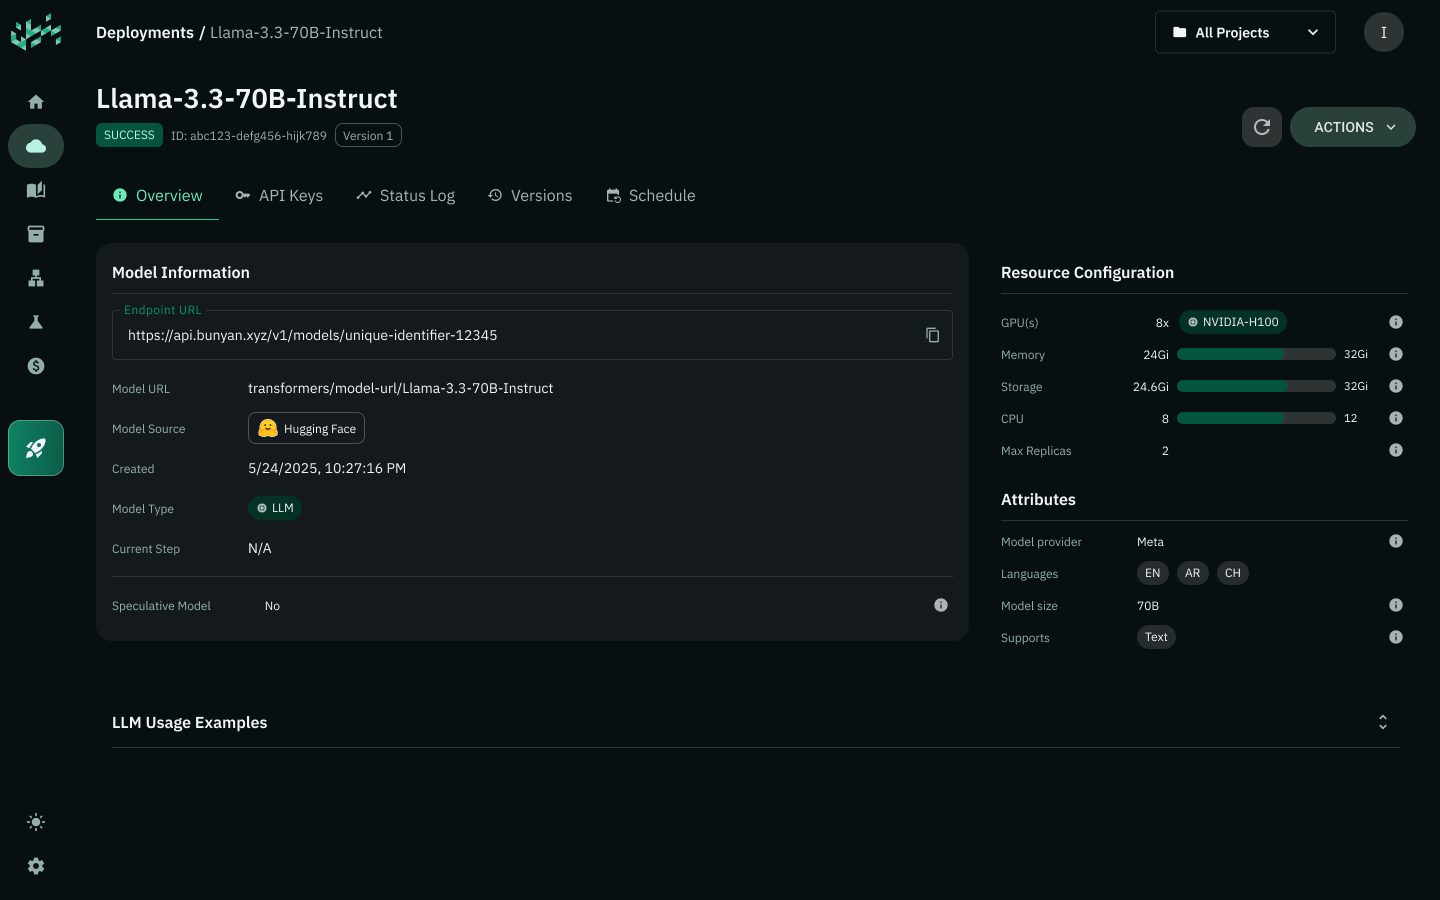Open the Home icon in the sidebar

coord(36,102)
